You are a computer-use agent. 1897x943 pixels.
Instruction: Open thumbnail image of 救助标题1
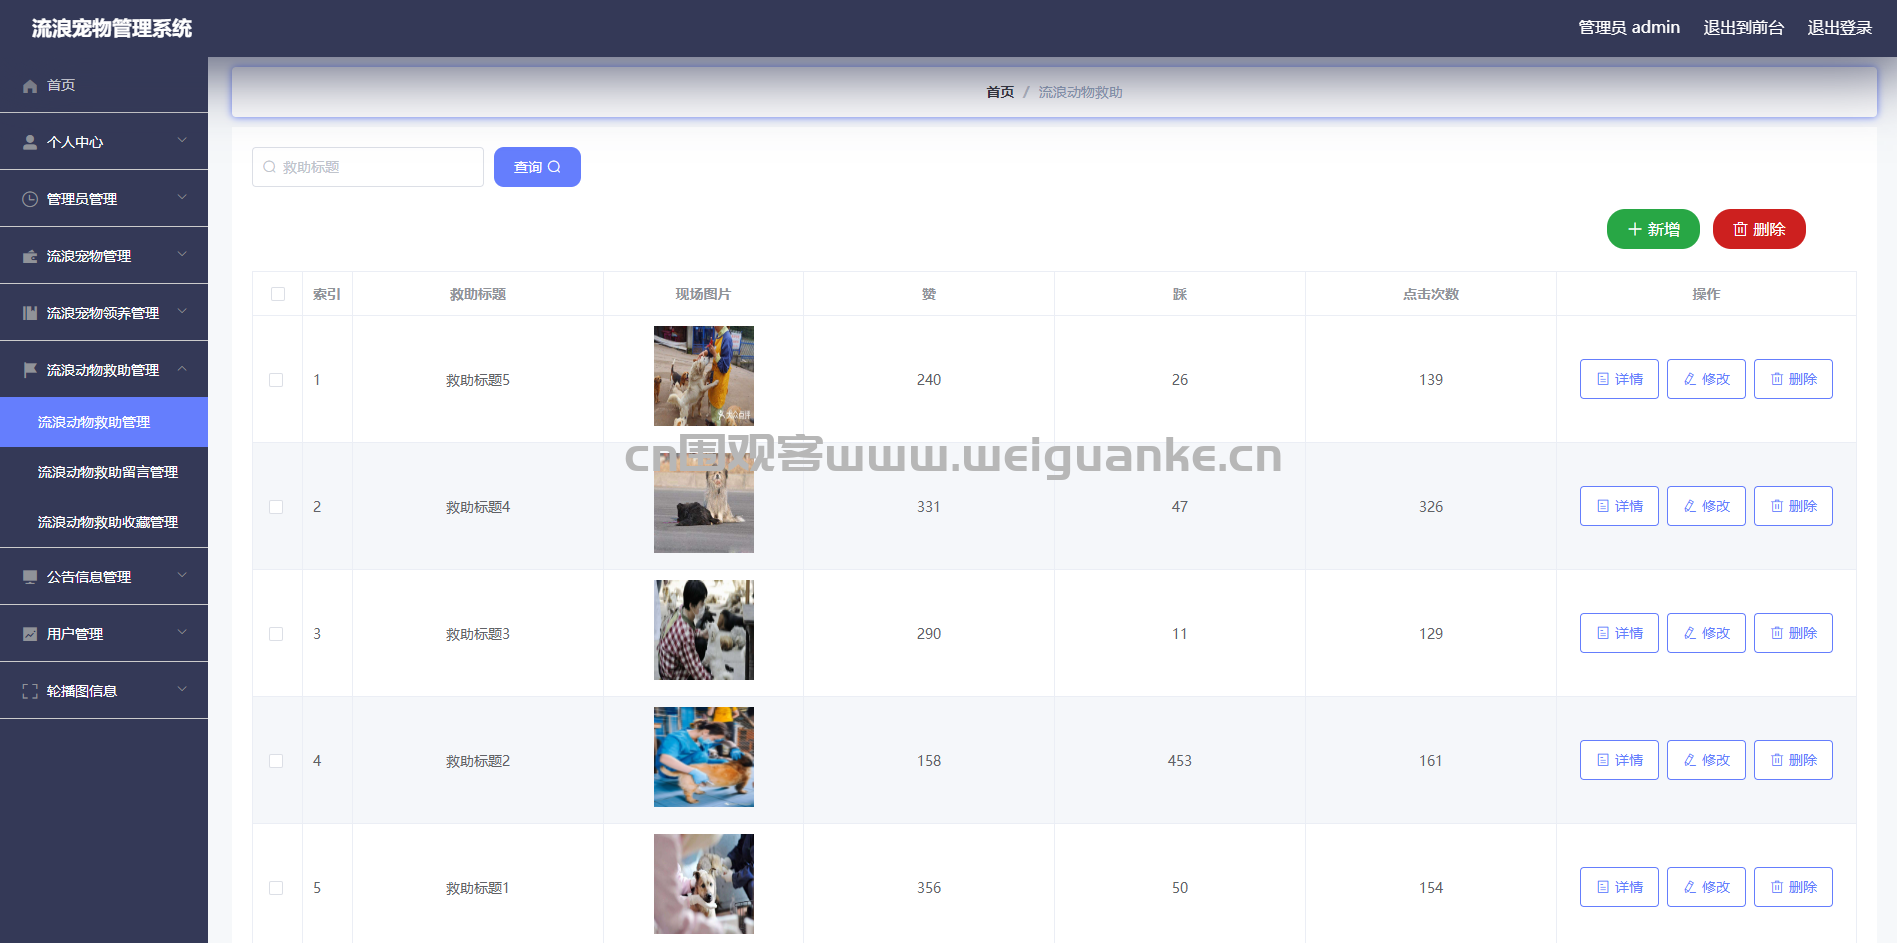tap(704, 884)
